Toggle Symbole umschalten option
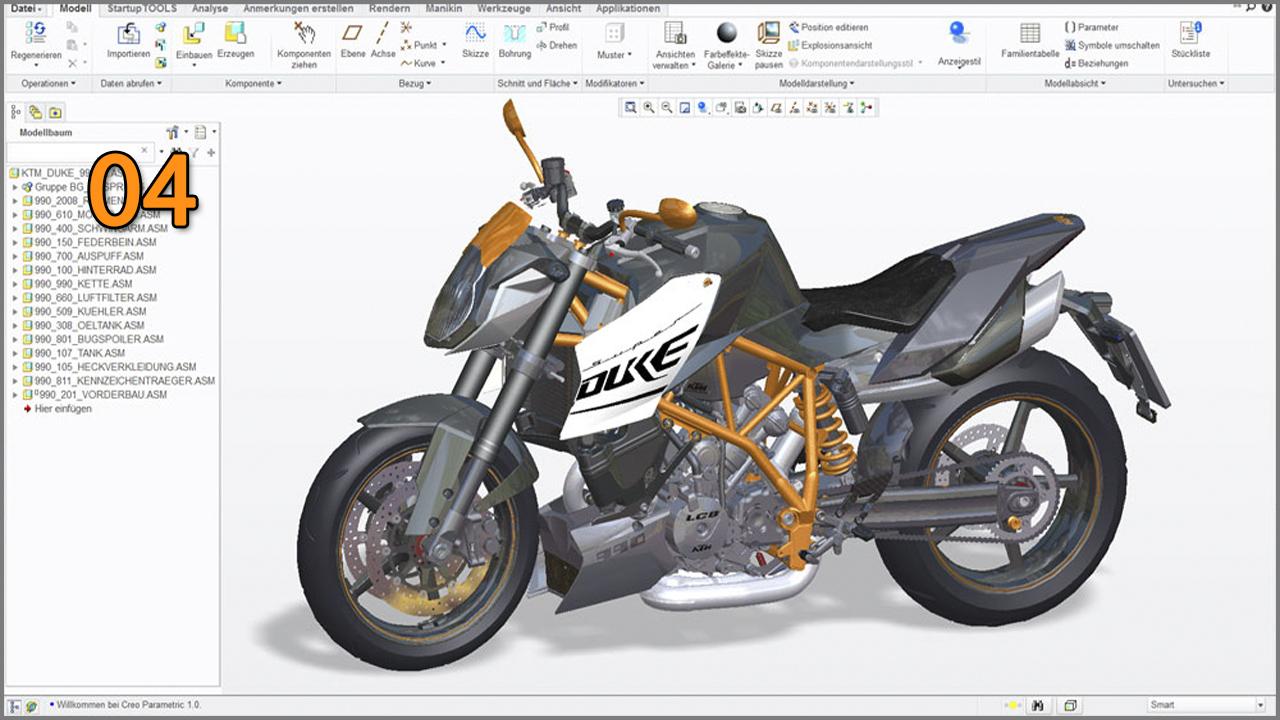Viewport: 1280px width, 720px height. (x=1112, y=45)
